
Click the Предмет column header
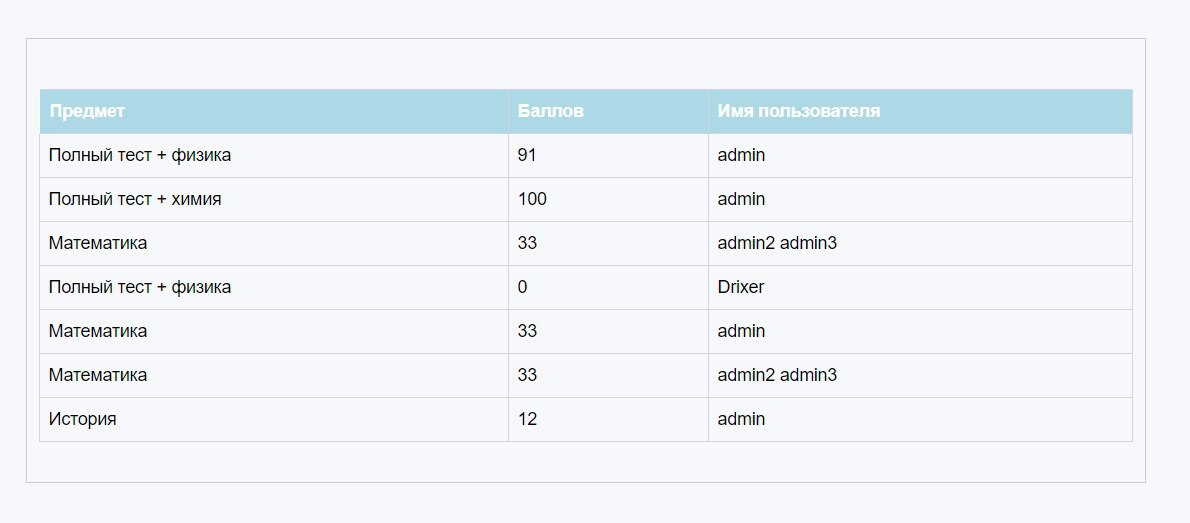(274, 112)
